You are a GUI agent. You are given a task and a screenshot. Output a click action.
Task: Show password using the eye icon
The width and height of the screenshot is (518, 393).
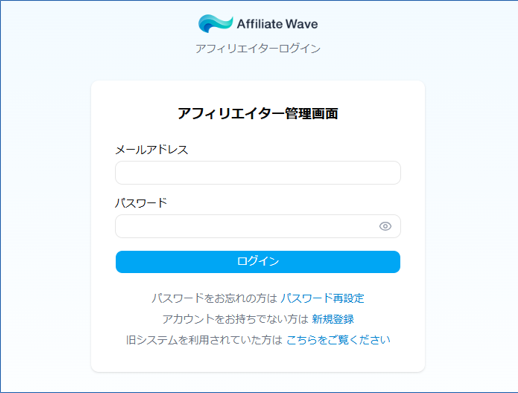tap(385, 226)
